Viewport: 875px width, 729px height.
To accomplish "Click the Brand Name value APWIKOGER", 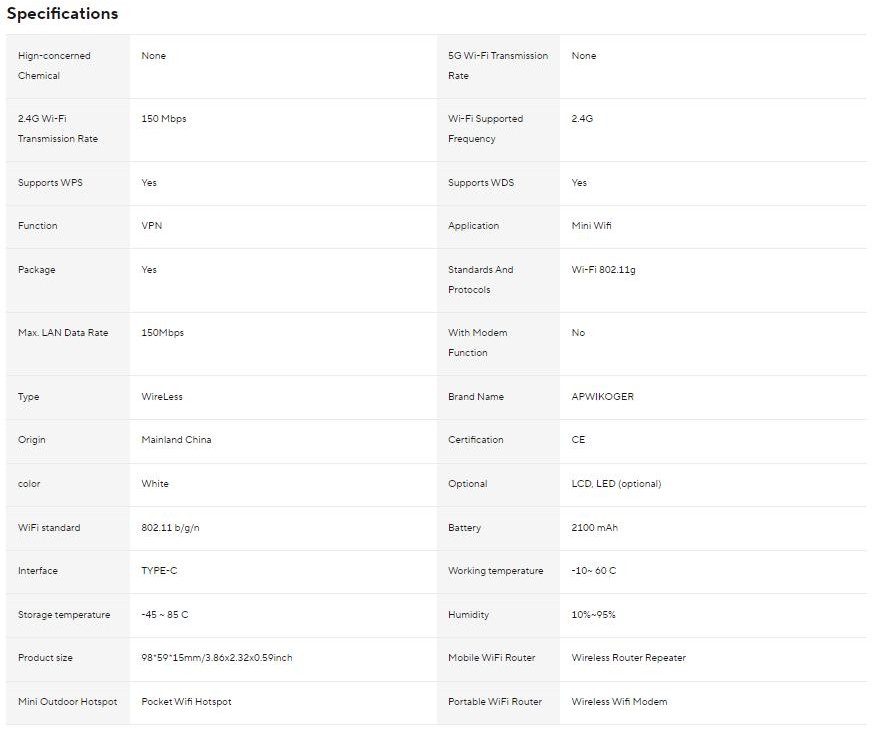I will (602, 397).
